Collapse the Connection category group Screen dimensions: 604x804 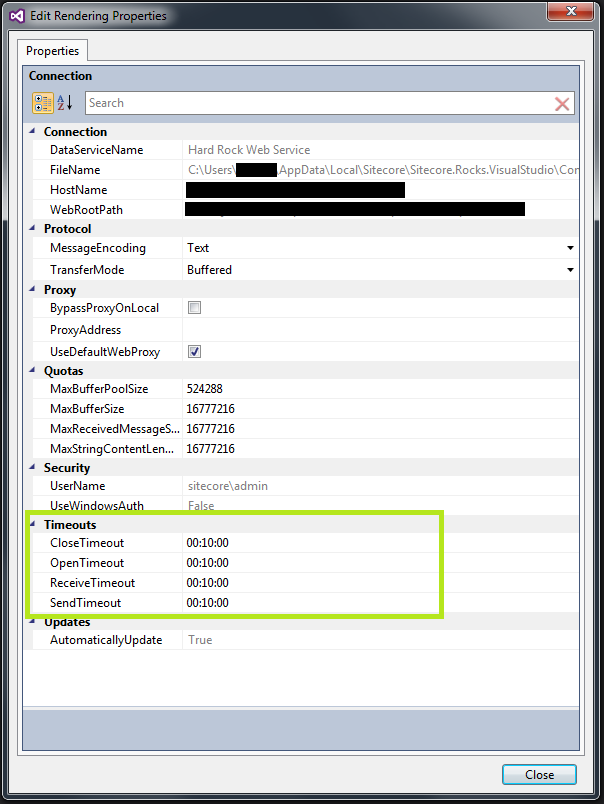[32, 131]
